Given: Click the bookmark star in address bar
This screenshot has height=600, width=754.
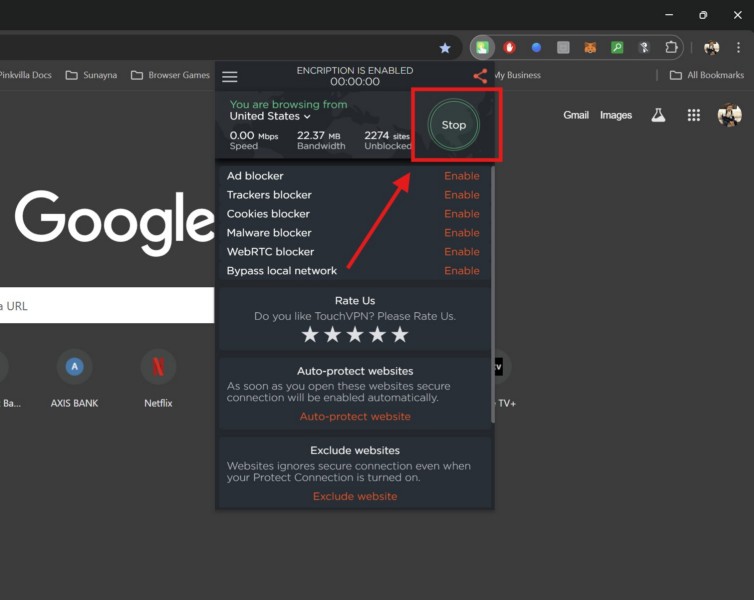Looking at the screenshot, I should click(445, 47).
